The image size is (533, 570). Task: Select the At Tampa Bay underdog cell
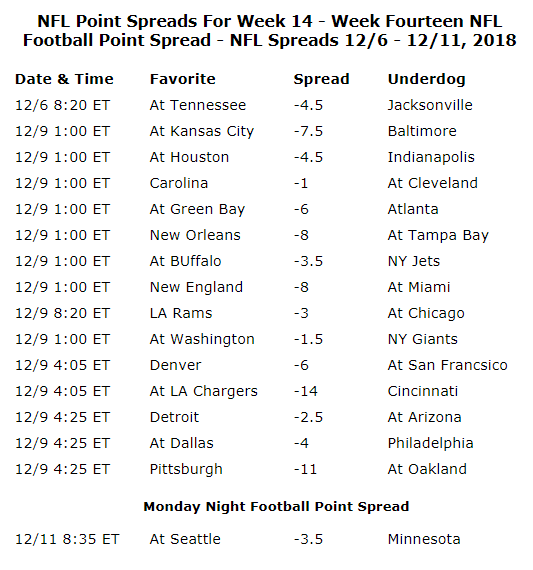[x=438, y=235]
